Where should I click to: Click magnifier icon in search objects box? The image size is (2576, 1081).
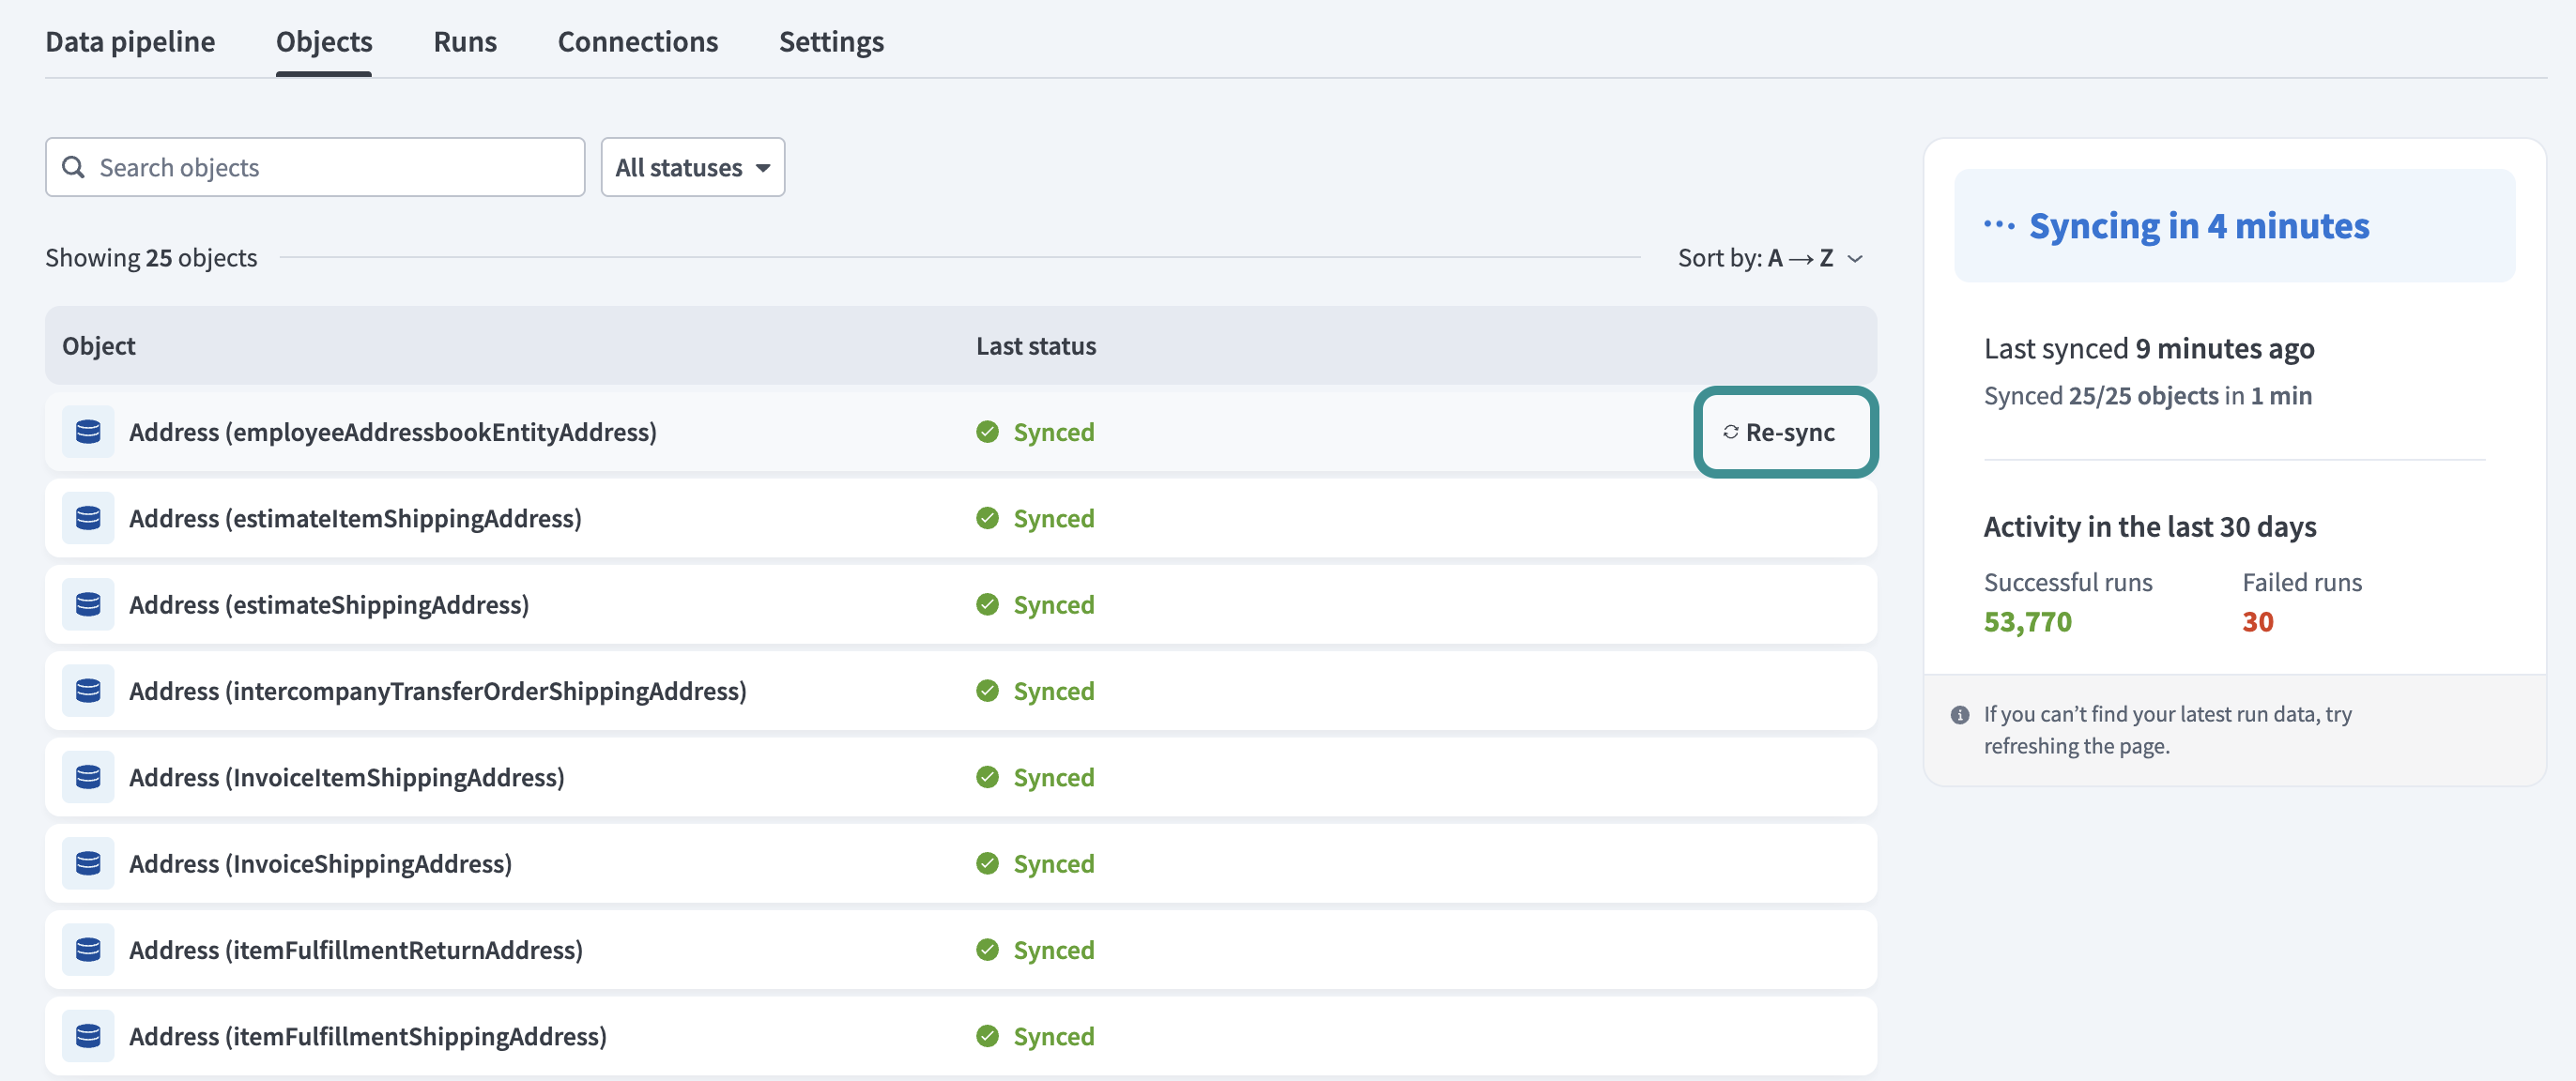click(x=73, y=167)
